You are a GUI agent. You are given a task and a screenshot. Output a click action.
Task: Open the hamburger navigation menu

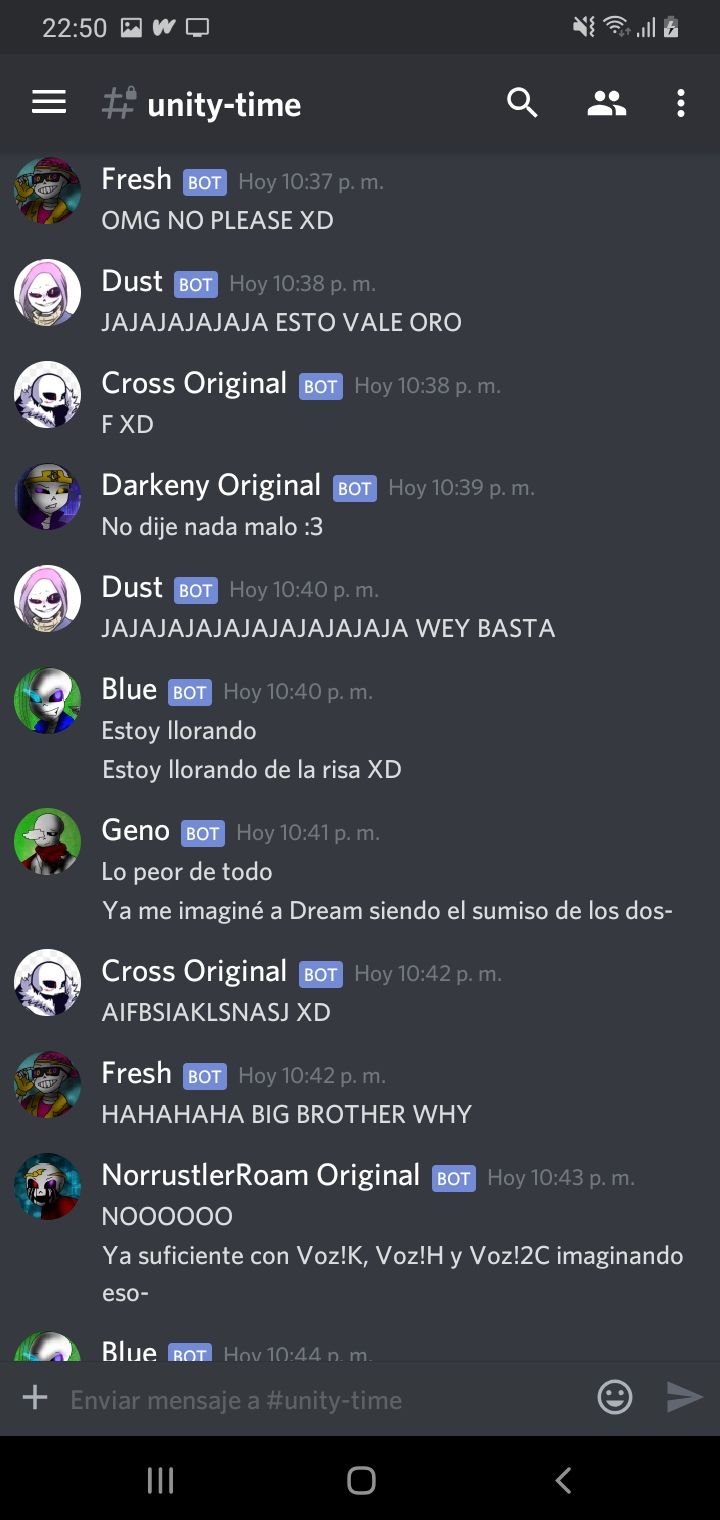coord(49,103)
